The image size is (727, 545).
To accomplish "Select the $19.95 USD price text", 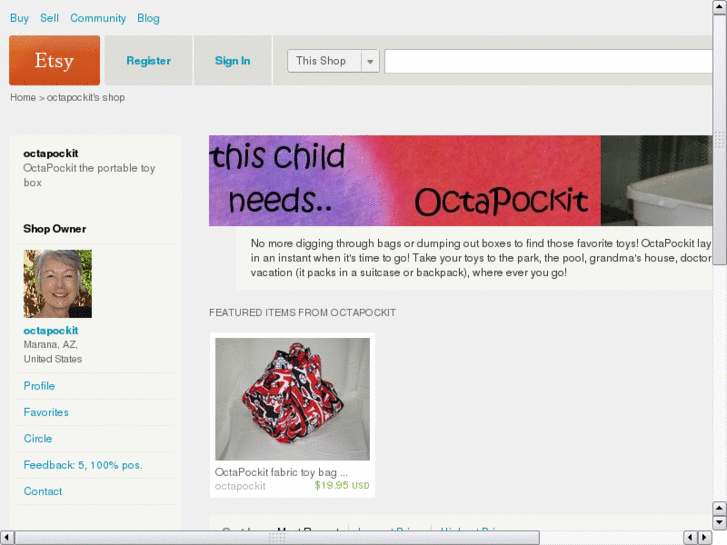I will (342, 486).
